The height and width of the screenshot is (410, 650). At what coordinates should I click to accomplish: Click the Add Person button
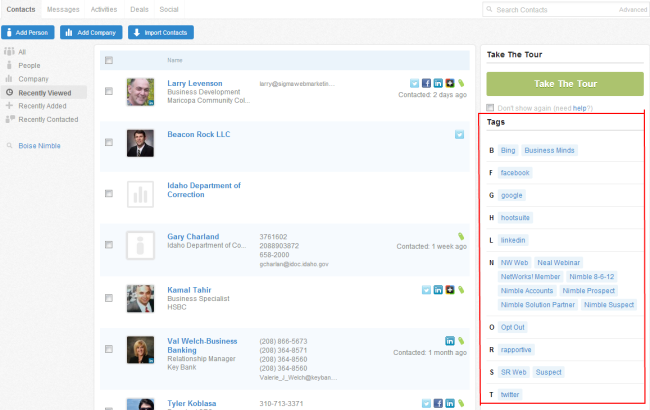(x=28, y=32)
